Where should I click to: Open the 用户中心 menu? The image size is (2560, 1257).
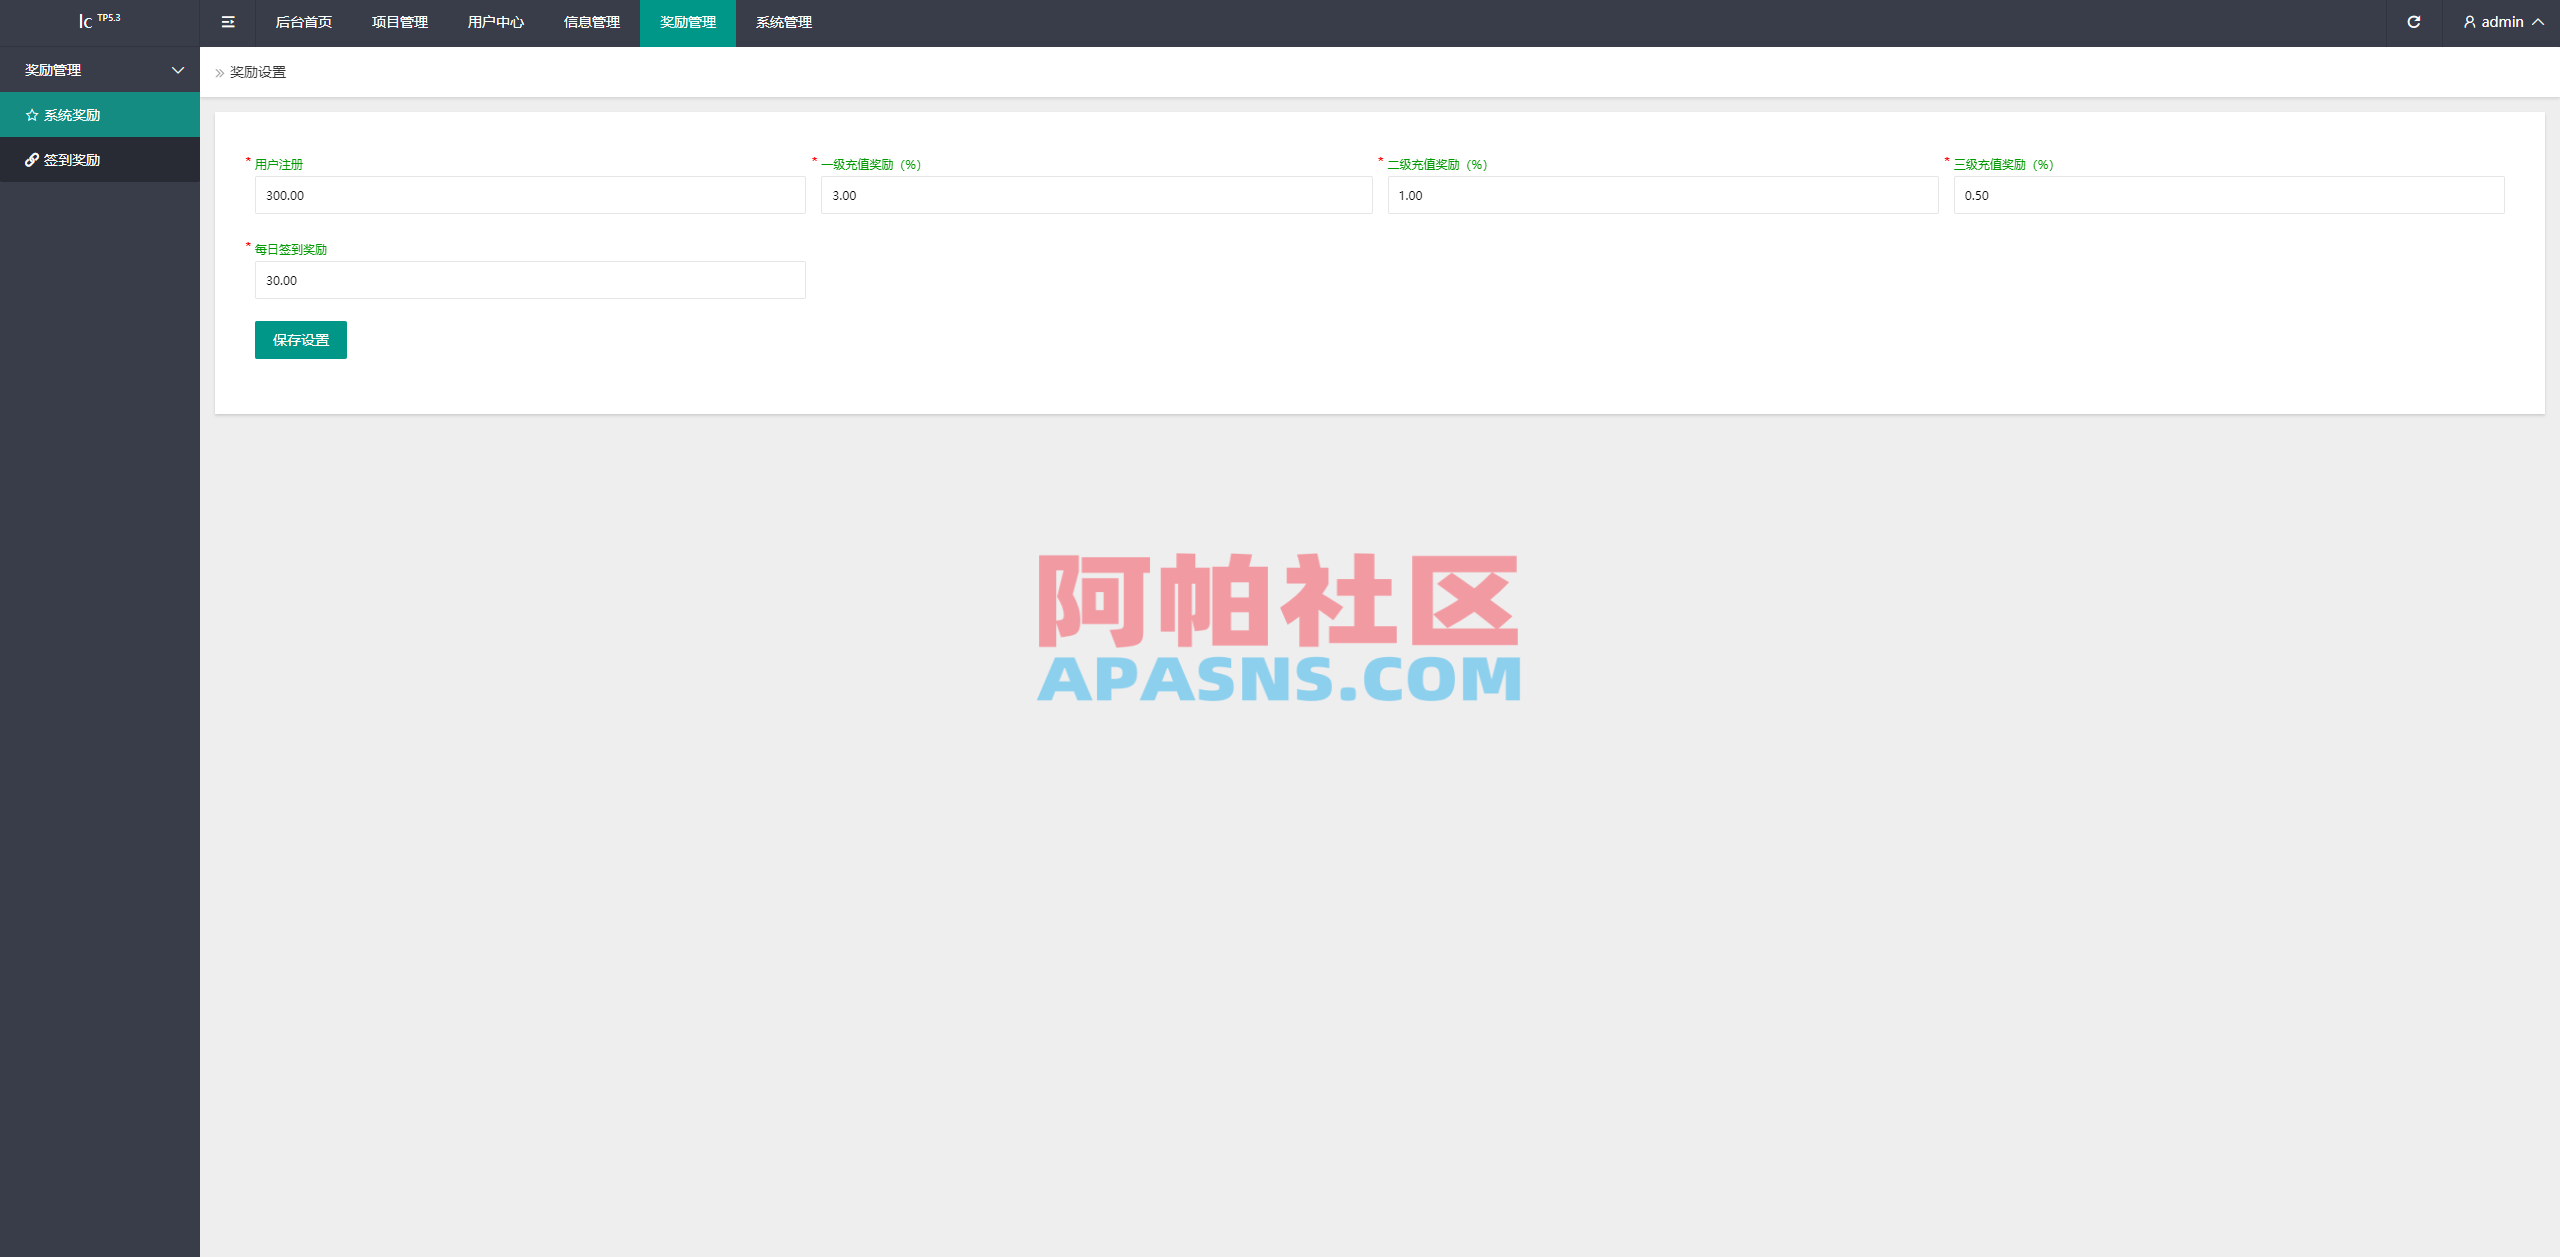[x=496, y=22]
